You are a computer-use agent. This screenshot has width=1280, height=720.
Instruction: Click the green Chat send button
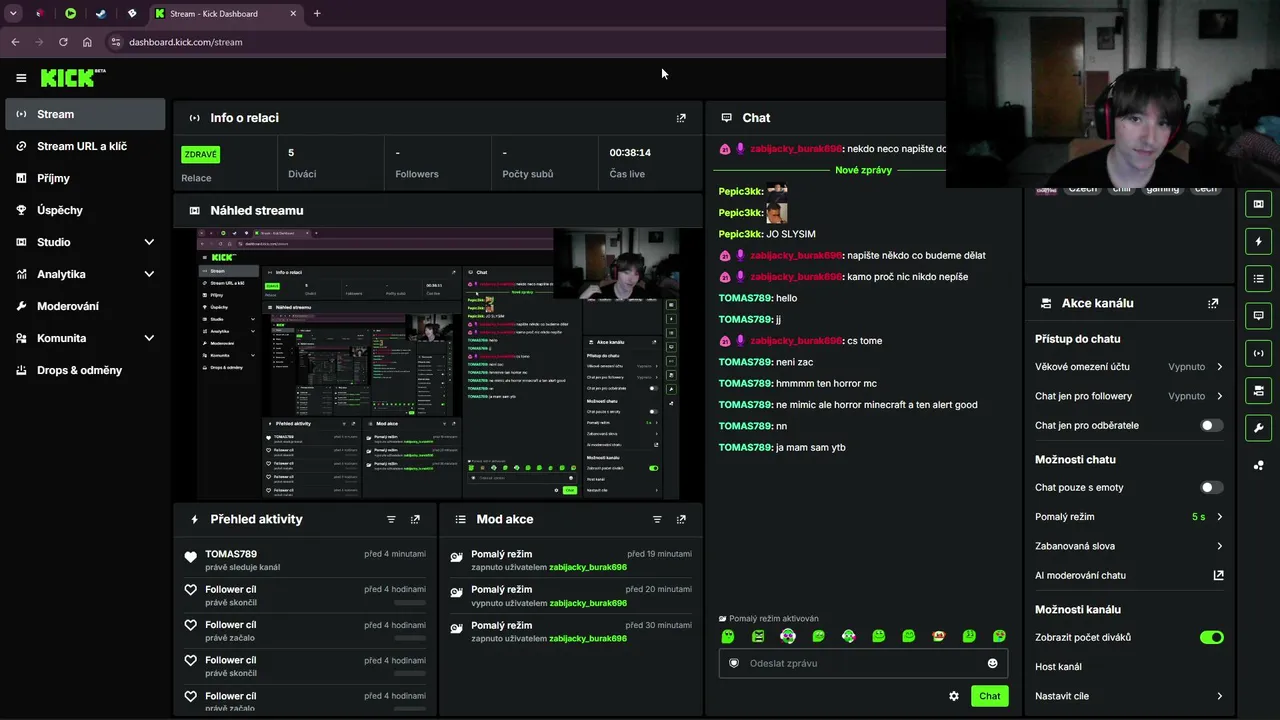tap(989, 696)
